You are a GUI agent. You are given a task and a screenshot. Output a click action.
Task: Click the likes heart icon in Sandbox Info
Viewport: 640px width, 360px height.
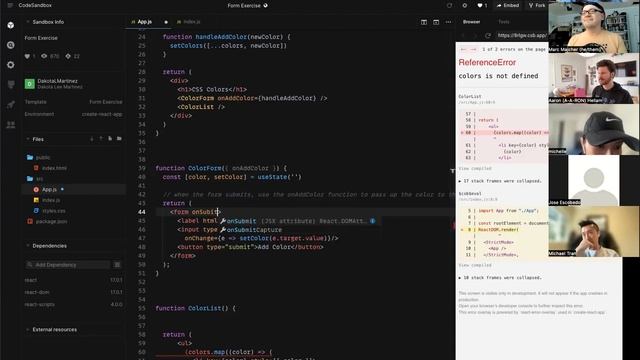[x=27, y=56]
